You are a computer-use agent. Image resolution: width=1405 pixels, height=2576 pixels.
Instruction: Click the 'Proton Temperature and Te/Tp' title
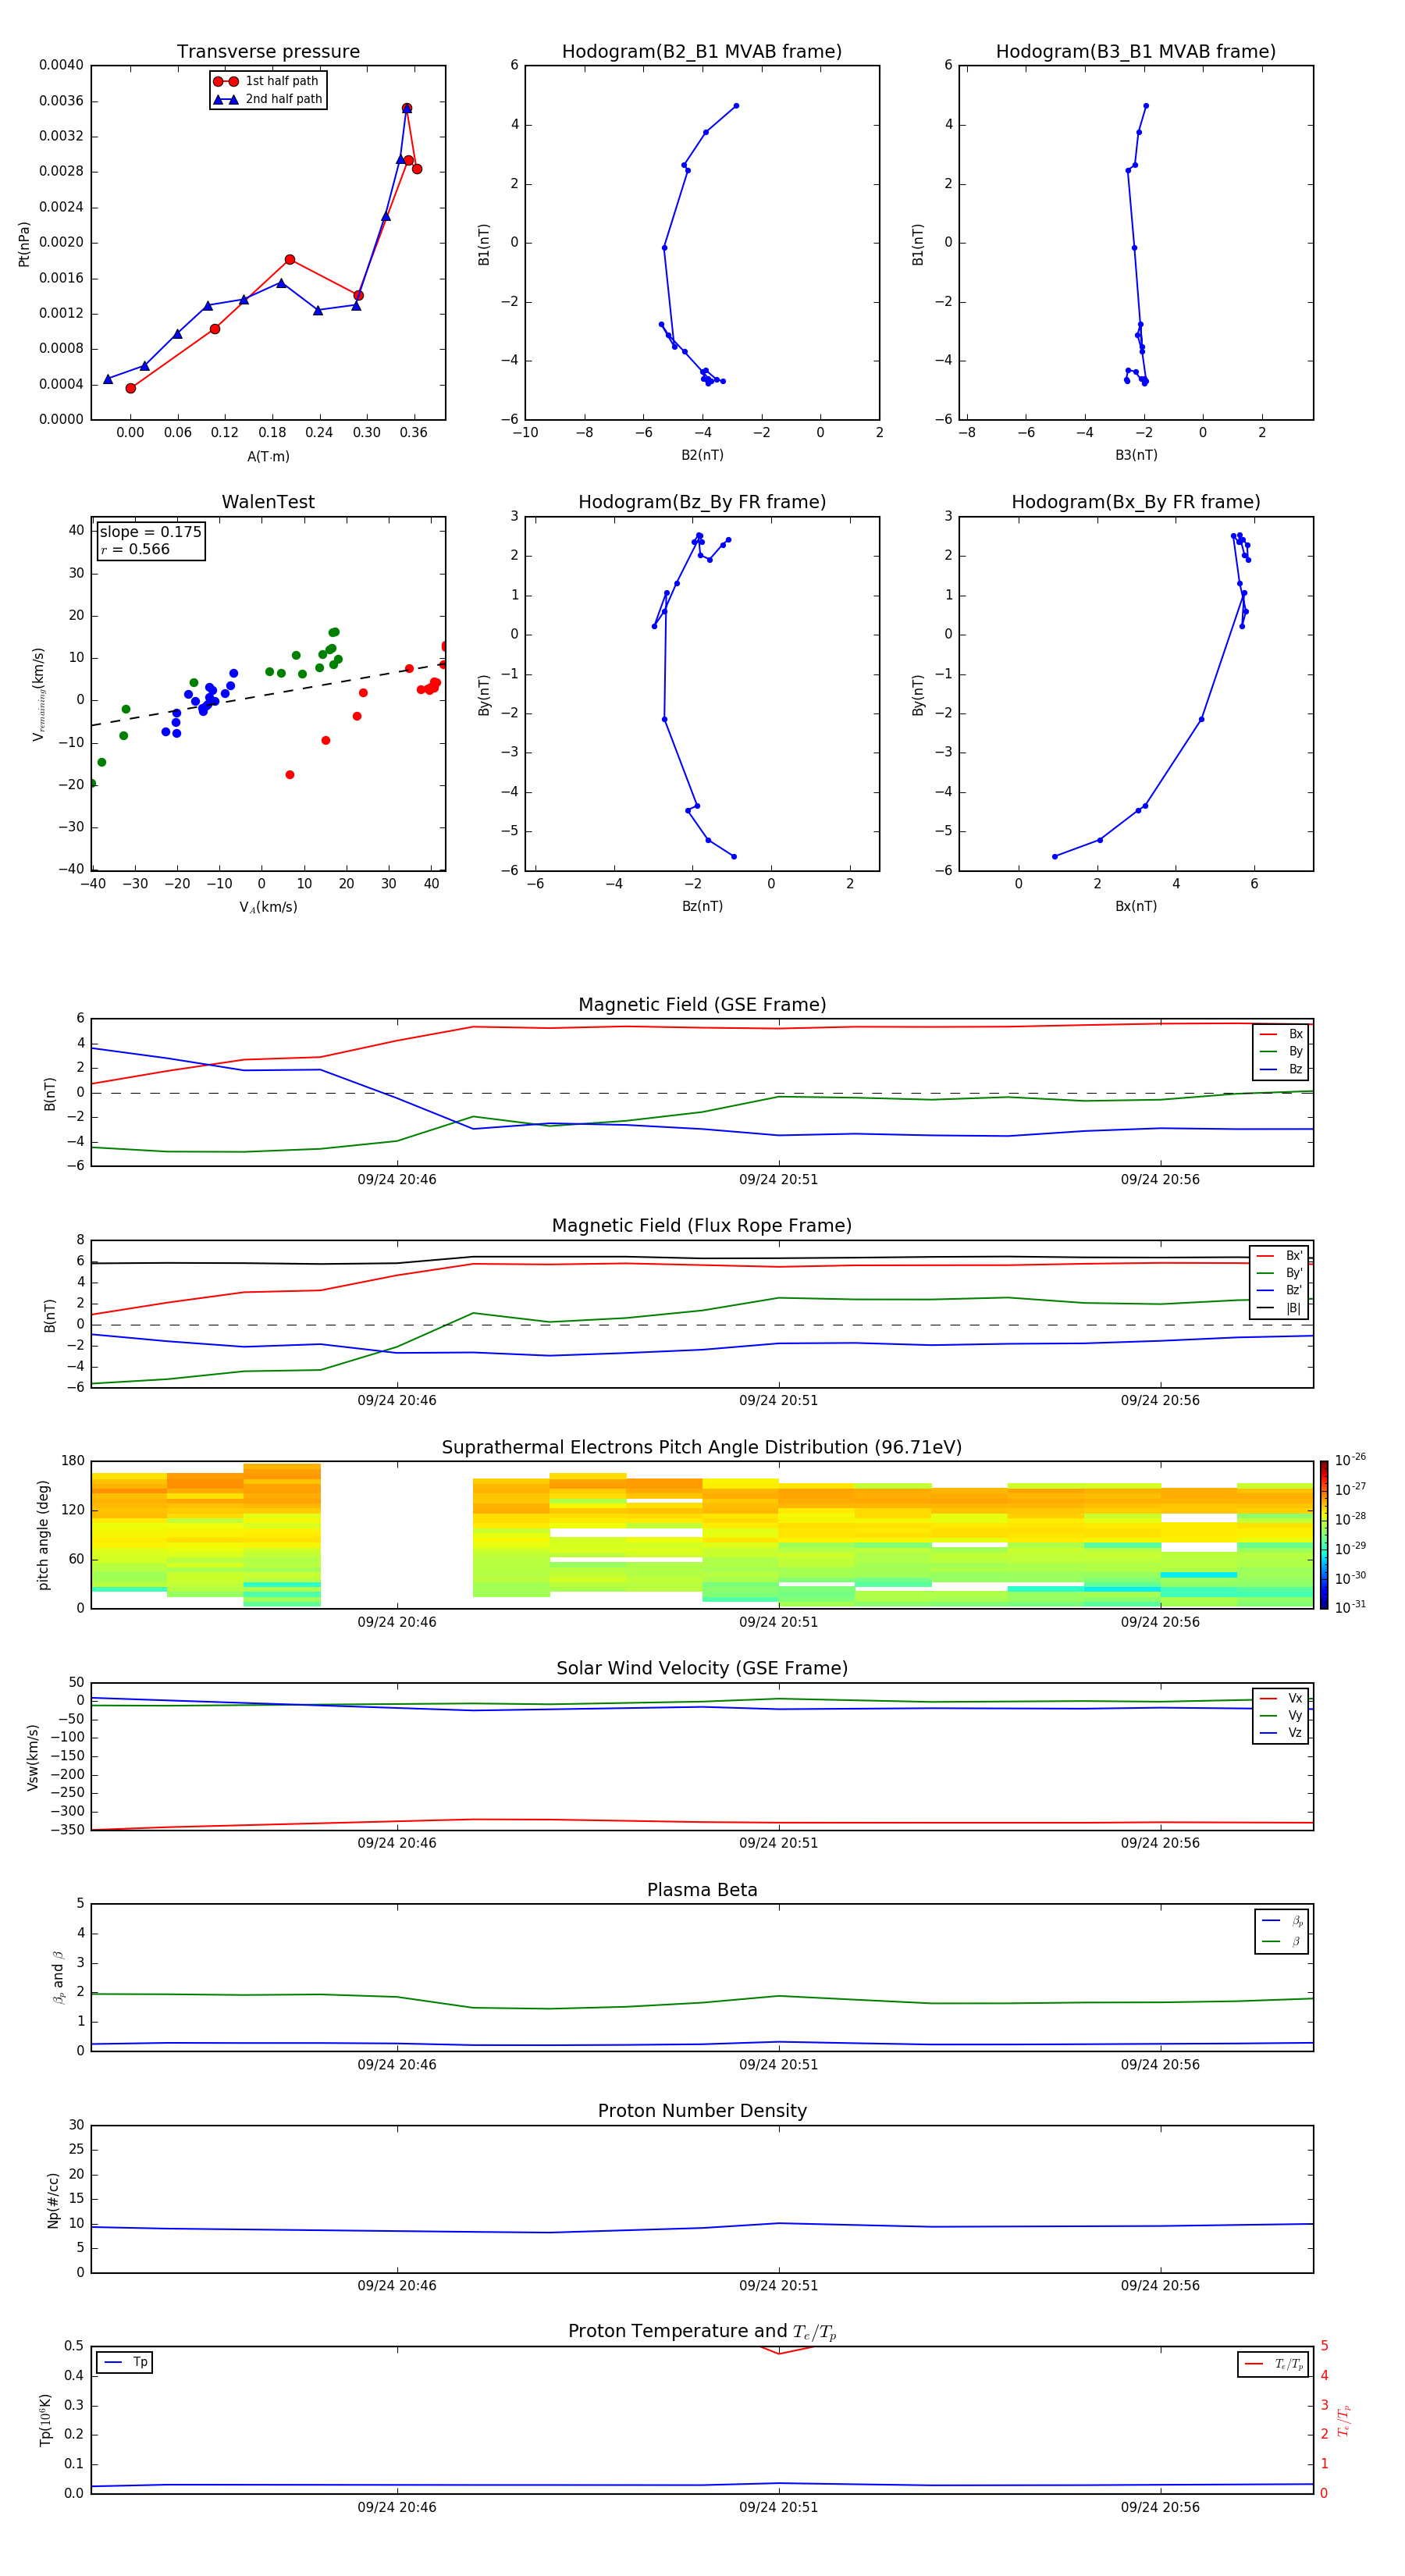[702, 2332]
